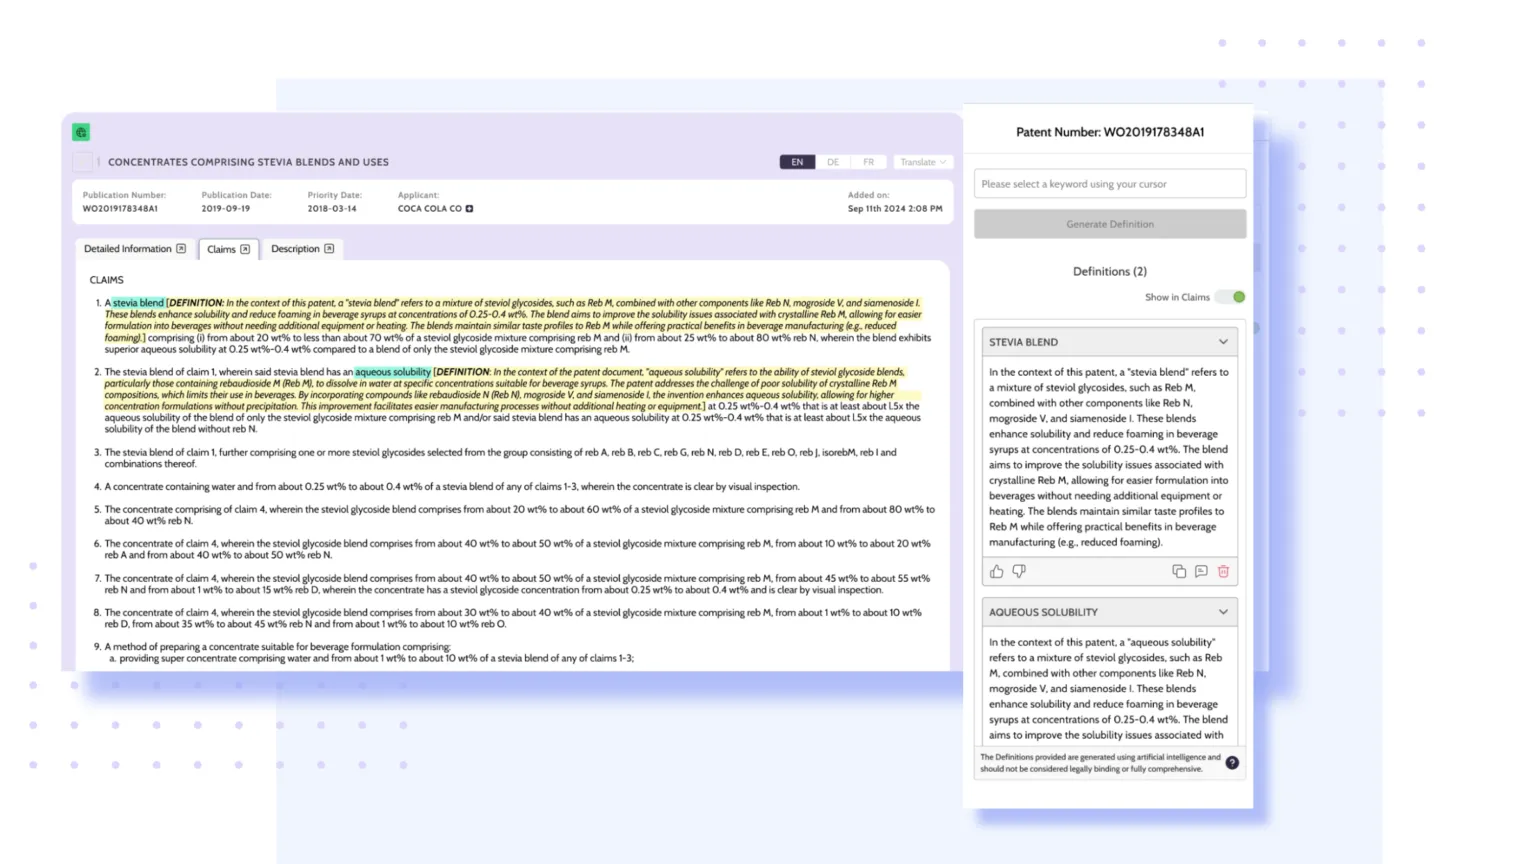
Task: Expand the COCA COLA CO applicant plus icon
Action: (469, 209)
